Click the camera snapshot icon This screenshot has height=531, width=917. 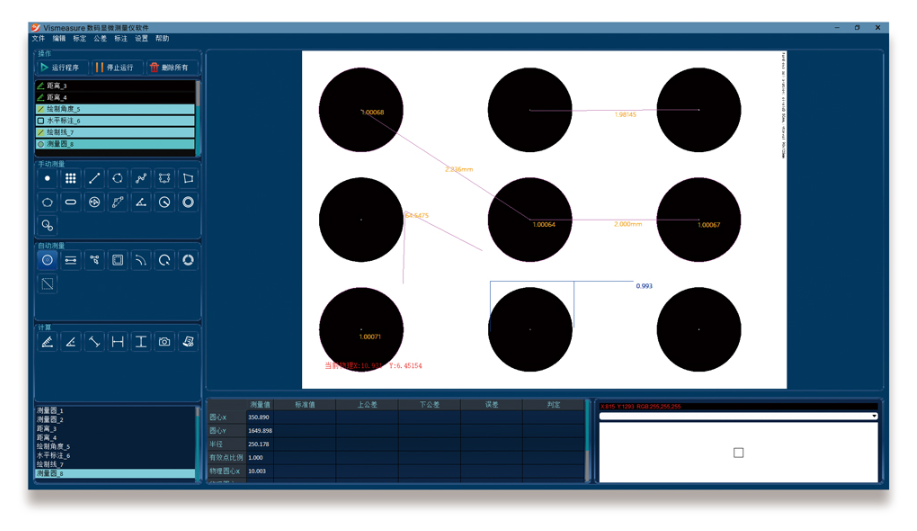tap(165, 342)
